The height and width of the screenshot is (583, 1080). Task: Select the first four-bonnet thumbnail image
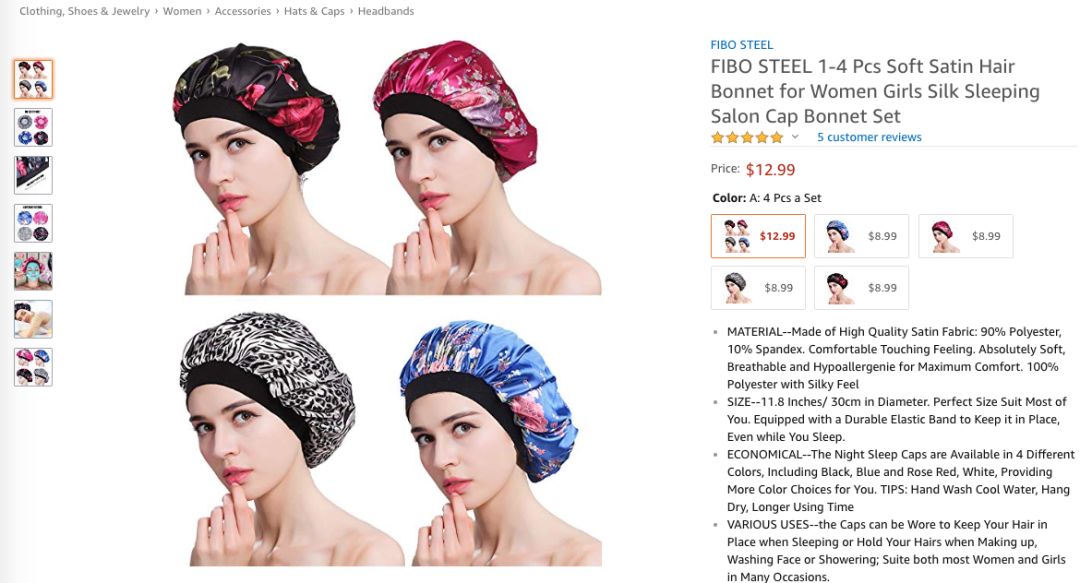(x=33, y=79)
